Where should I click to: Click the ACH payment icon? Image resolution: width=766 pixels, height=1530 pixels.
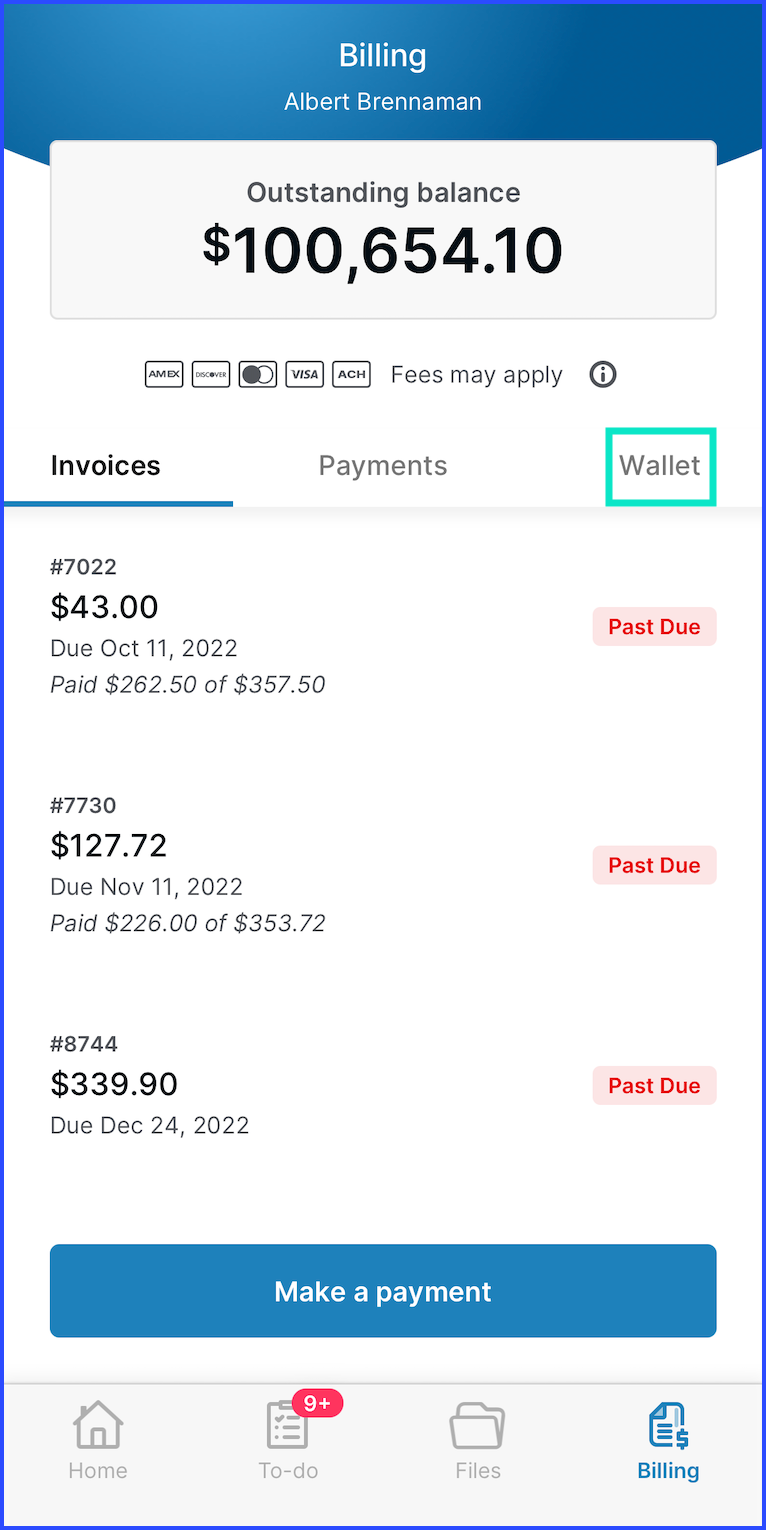pyautogui.click(x=351, y=375)
